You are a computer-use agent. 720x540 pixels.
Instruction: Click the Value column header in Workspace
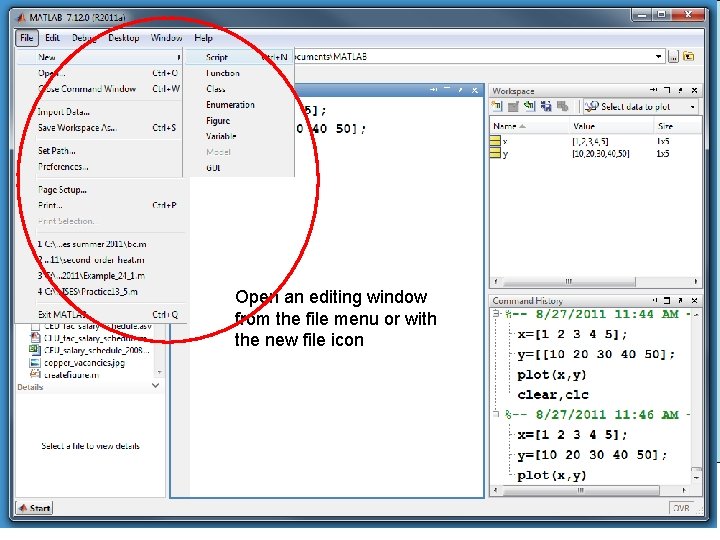click(612, 126)
